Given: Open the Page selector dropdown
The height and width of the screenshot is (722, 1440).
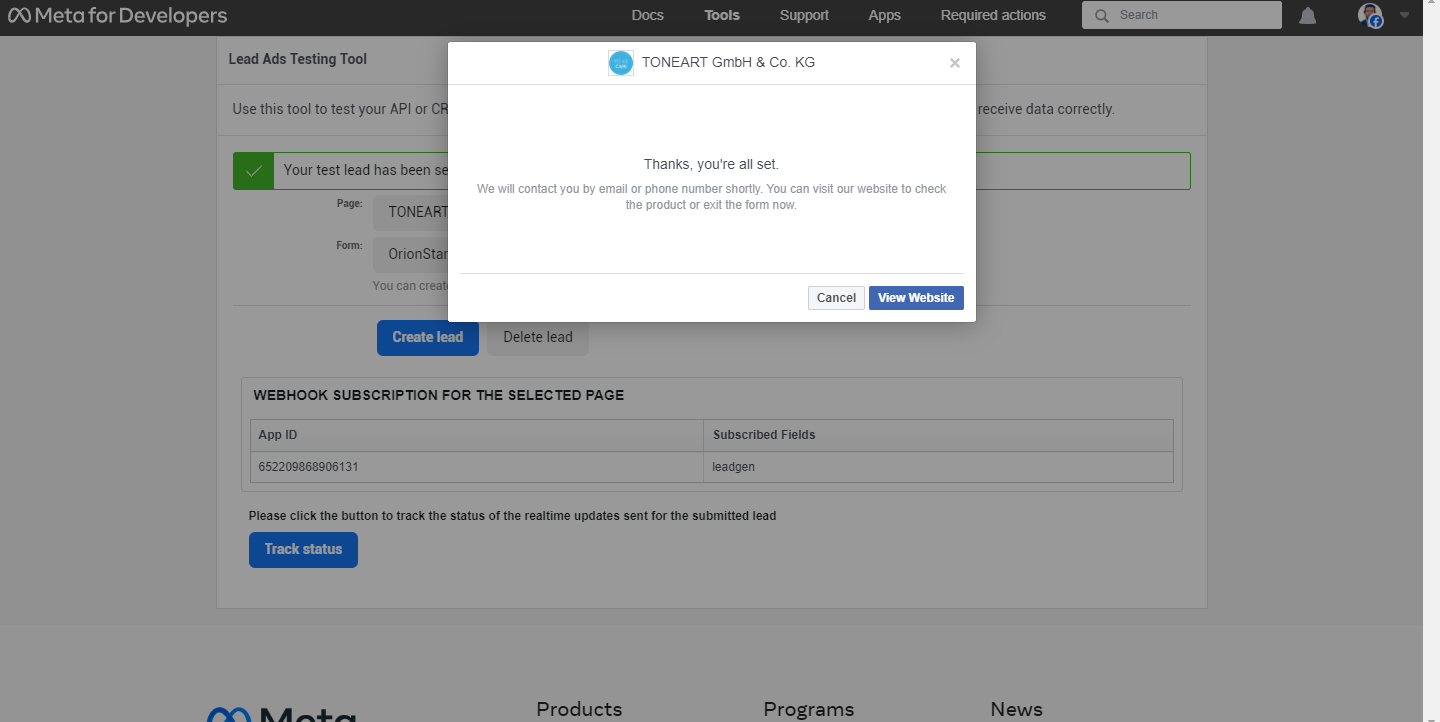Looking at the screenshot, I should pyautogui.click(x=411, y=212).
